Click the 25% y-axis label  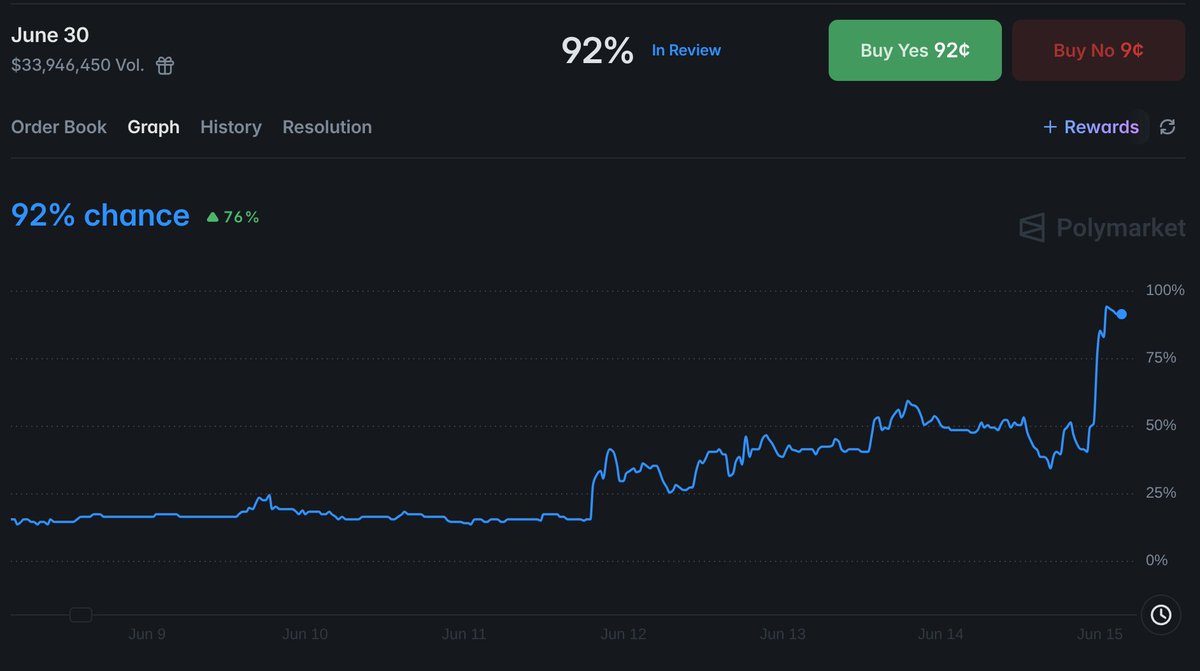[1162, 493]
